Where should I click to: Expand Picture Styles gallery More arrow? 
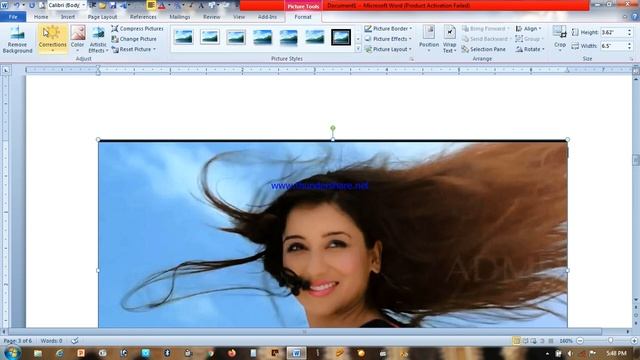358,49
